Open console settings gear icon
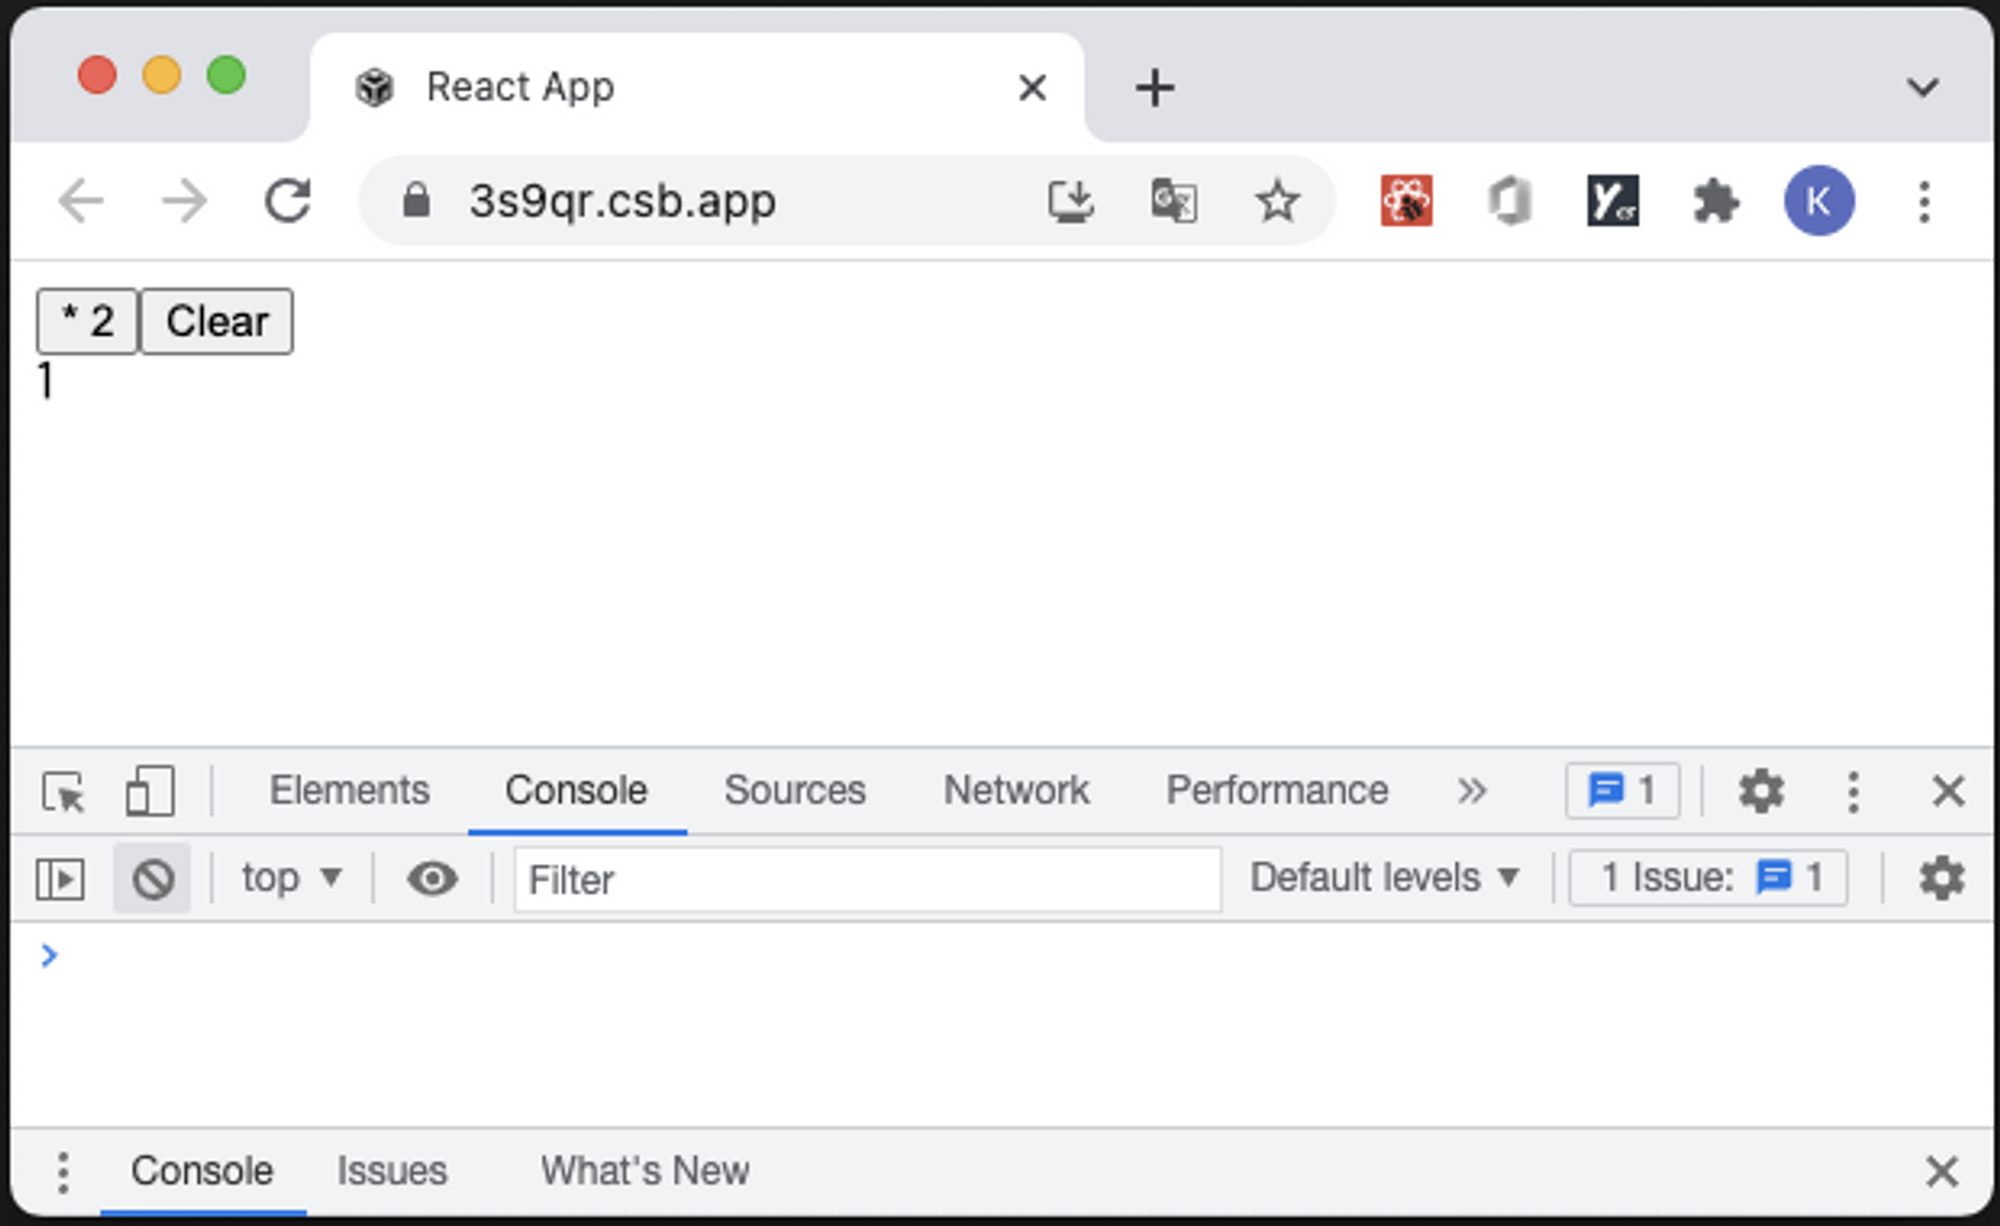This screenshot has width=2000, height=1226. (1941, 879)
